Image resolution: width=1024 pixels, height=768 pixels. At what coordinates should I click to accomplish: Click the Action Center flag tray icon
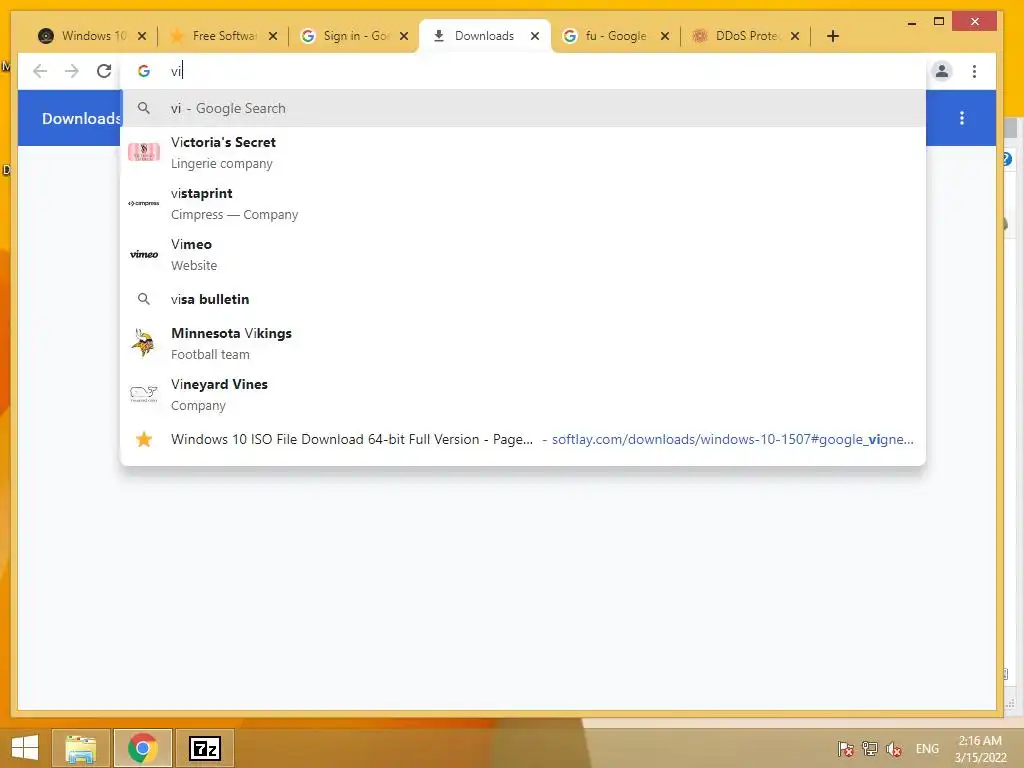click(846, 749)
